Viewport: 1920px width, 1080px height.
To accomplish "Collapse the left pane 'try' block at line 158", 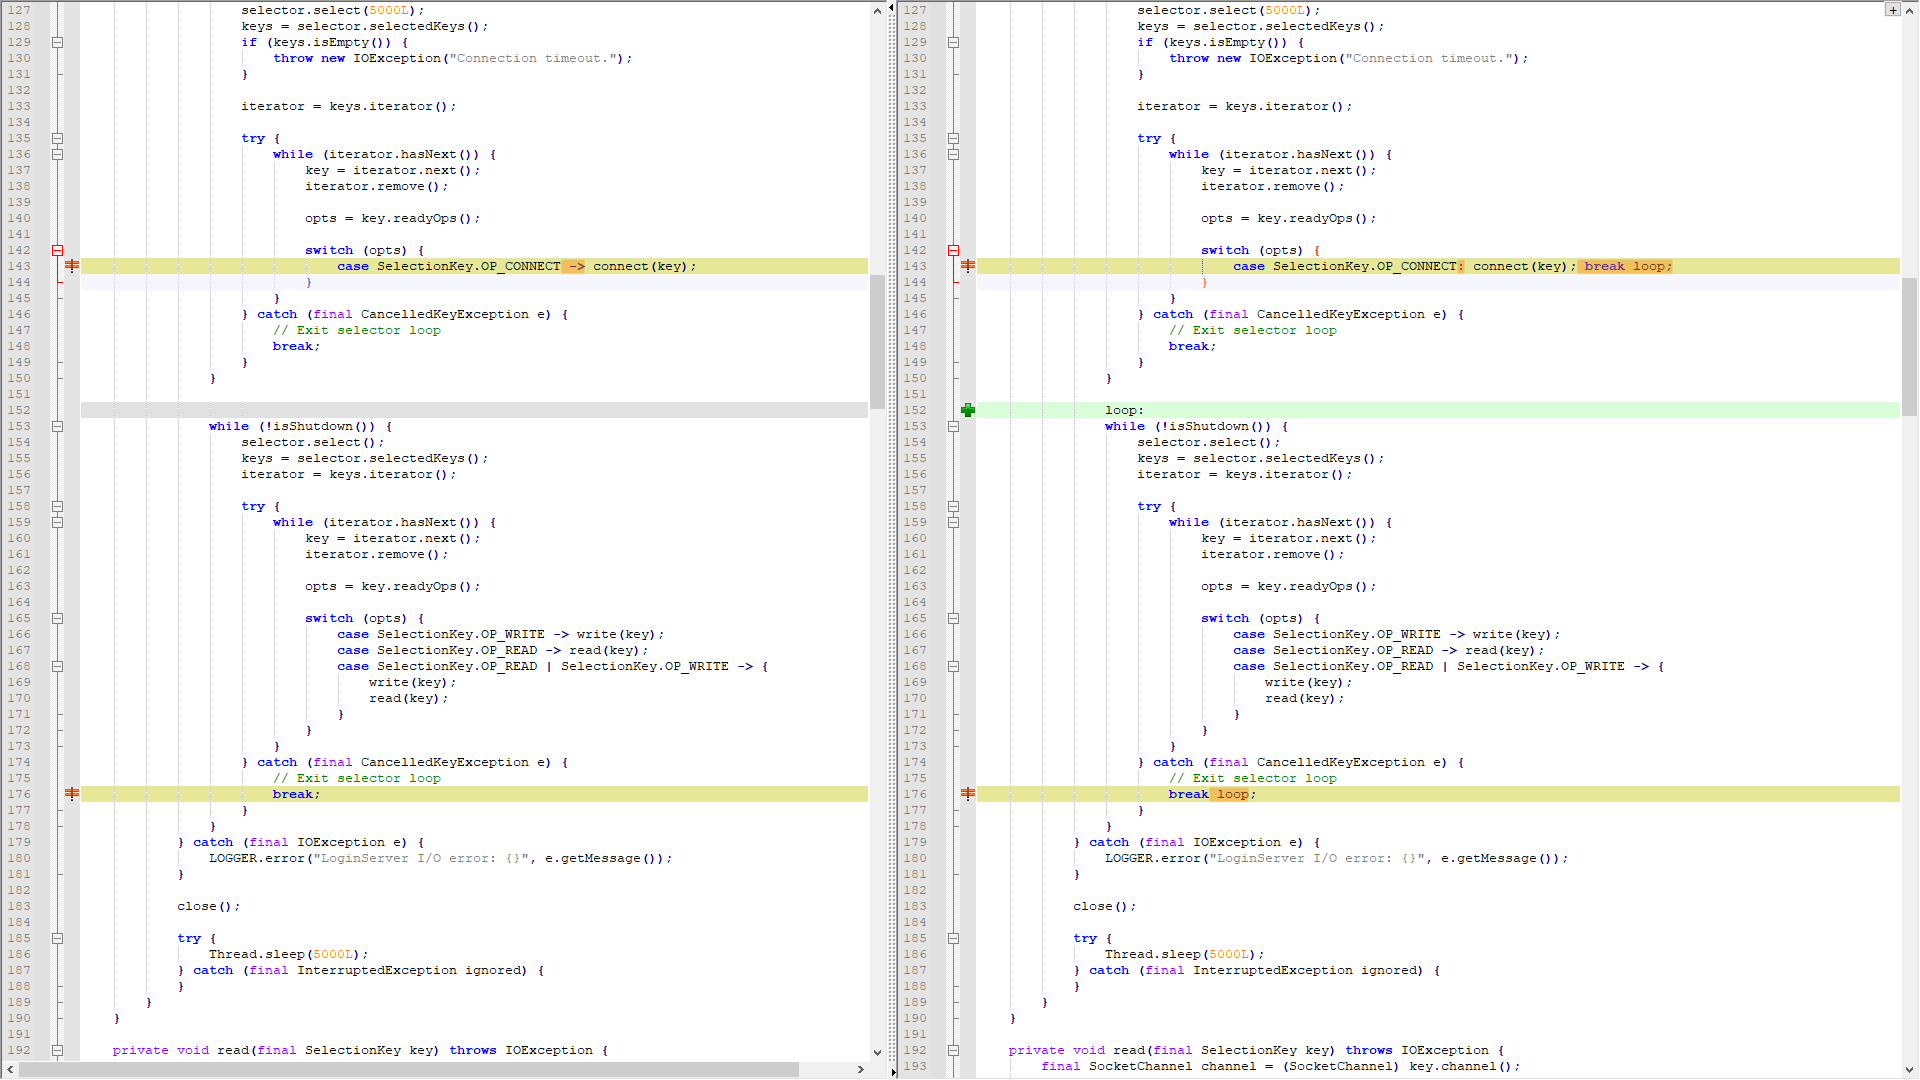I will click(x=58, y=506).
